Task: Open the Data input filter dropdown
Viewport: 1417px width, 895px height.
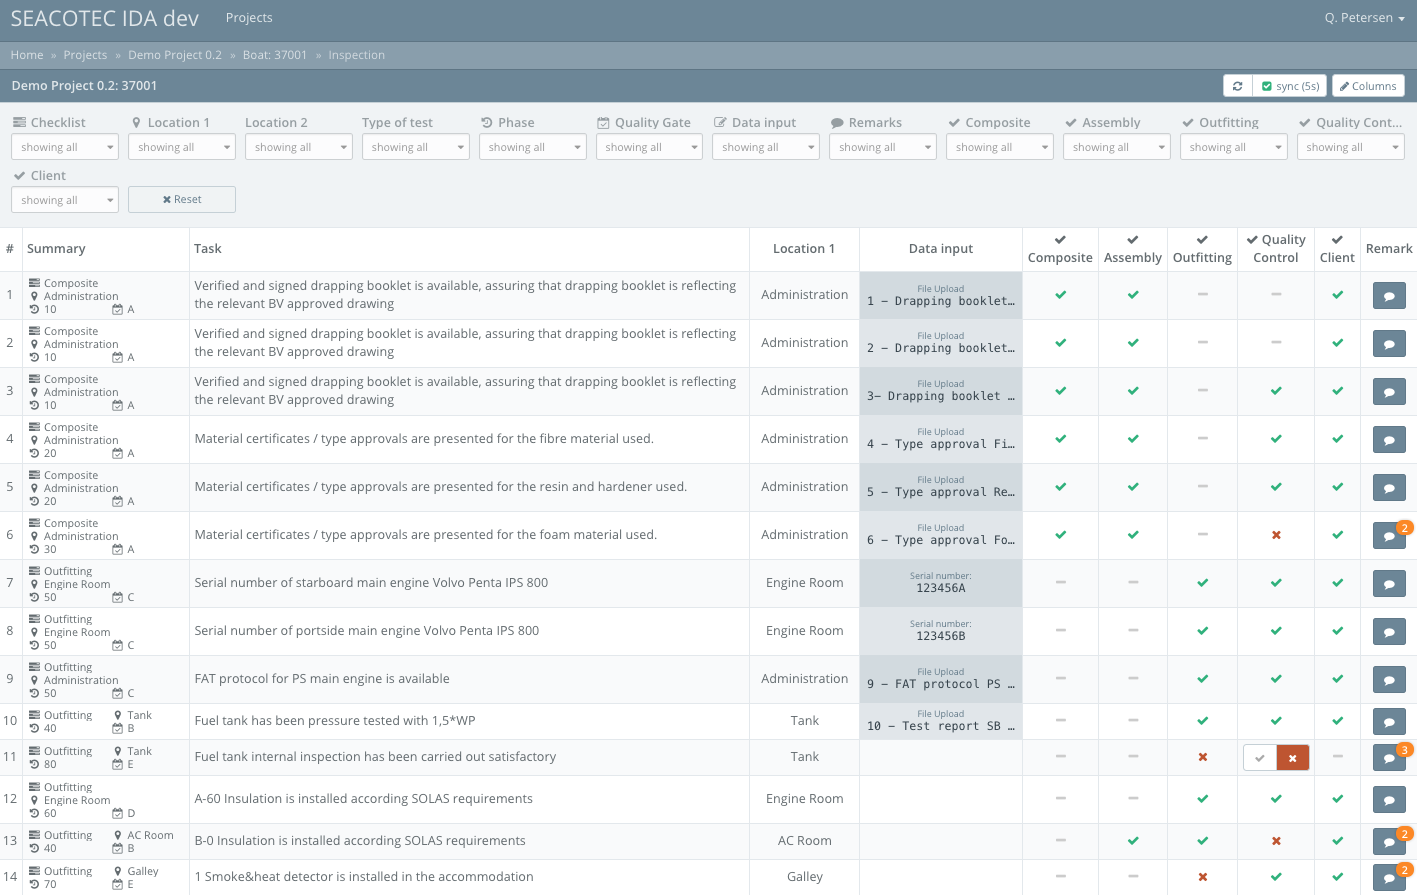Action: (767, 147)
